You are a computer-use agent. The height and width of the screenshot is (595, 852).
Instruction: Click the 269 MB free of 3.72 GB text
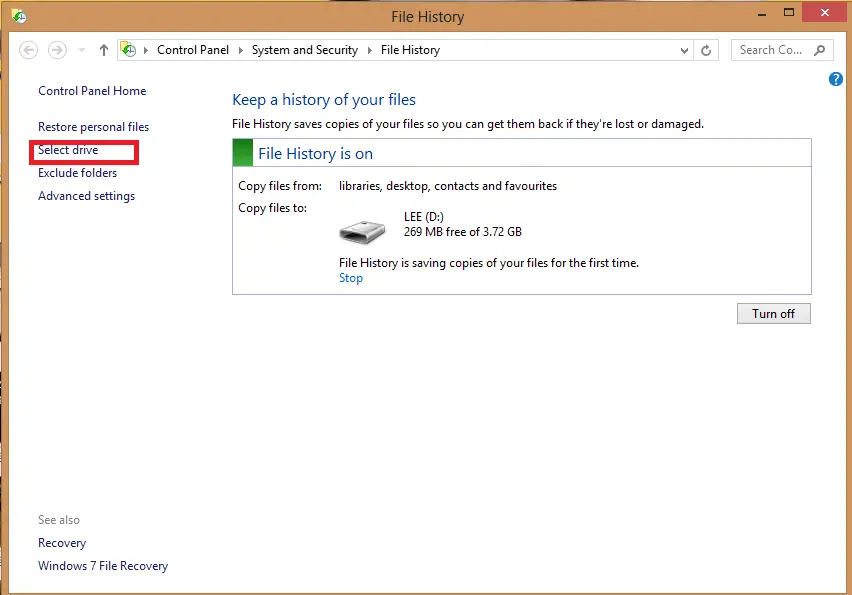coord(462,232)
